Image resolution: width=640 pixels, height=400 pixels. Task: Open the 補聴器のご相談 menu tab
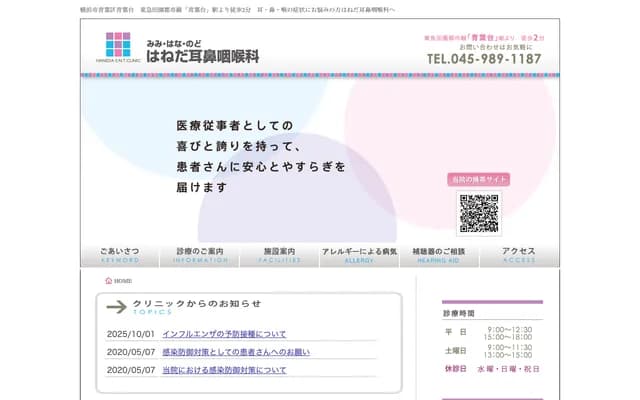point(439,256)
